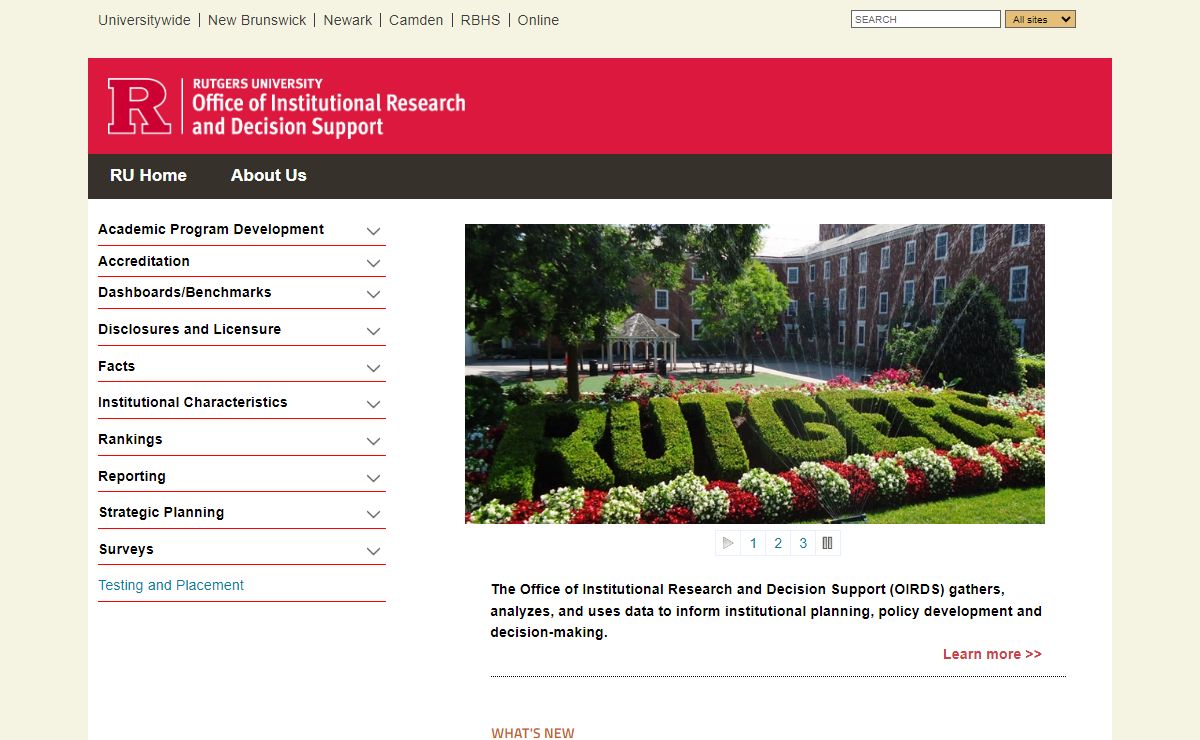This screenshot has width=1200, height=740.
Task: Click the Rutgers R logo
Action: tap(139, 106)
